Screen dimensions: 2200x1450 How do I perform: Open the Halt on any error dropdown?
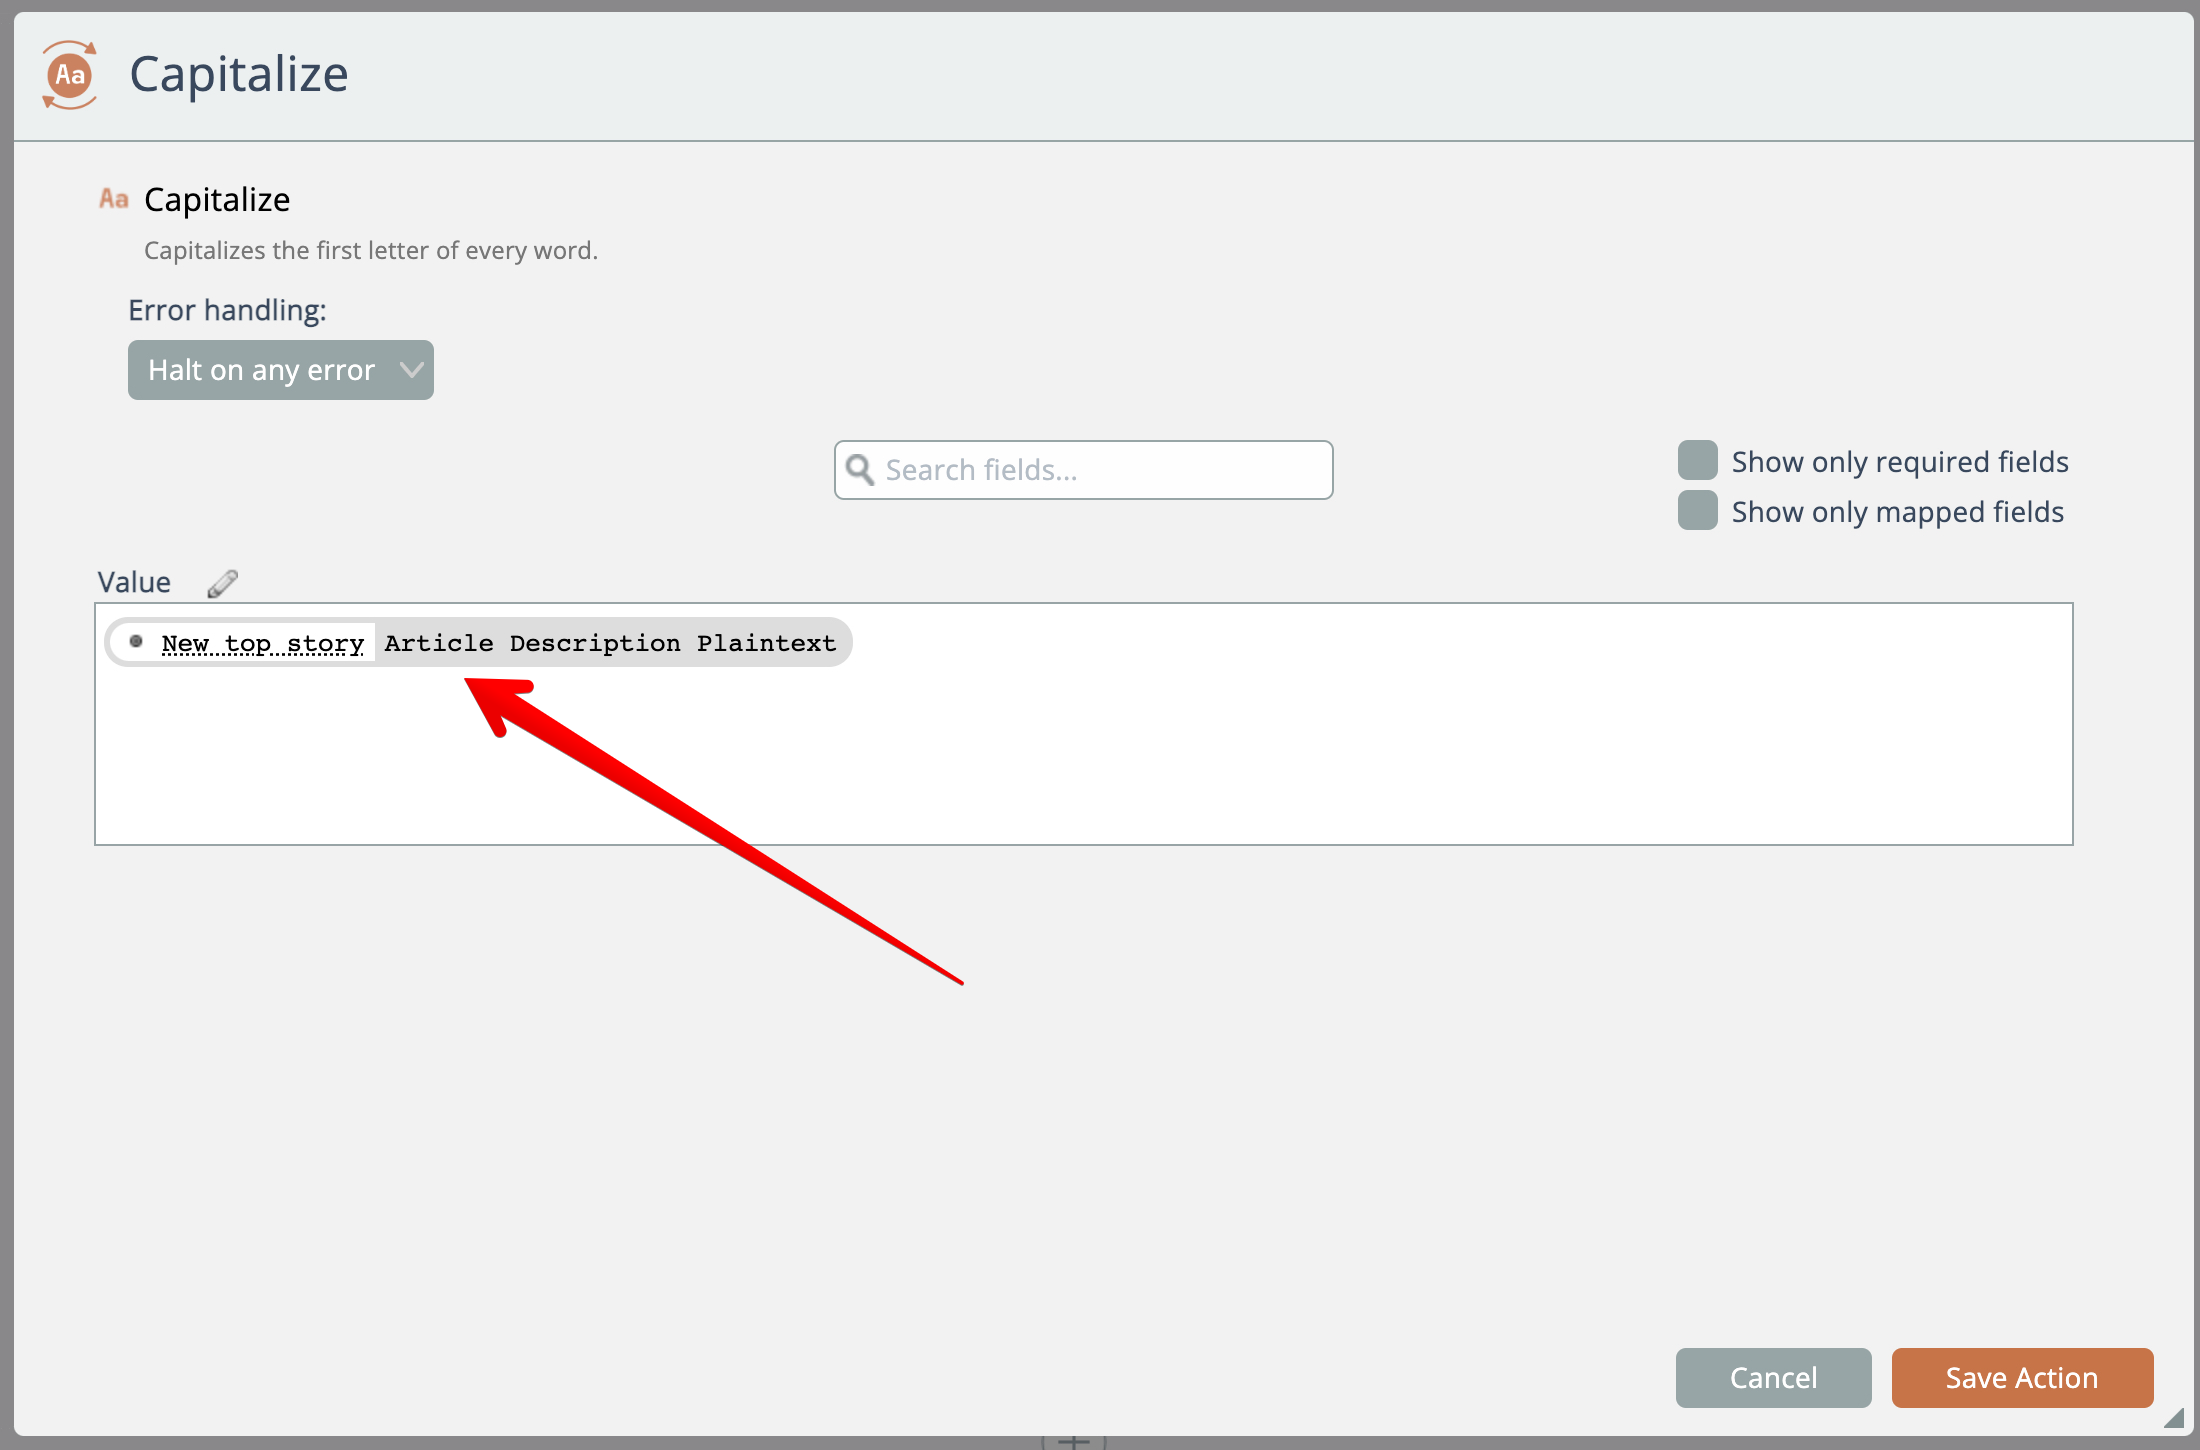point(262,370)
